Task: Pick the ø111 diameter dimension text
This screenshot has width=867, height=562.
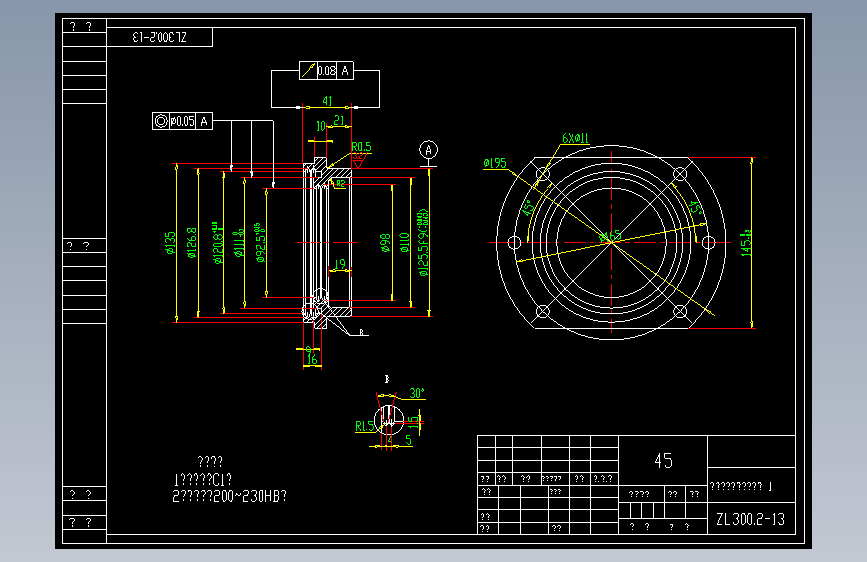Action: [239, 243]
